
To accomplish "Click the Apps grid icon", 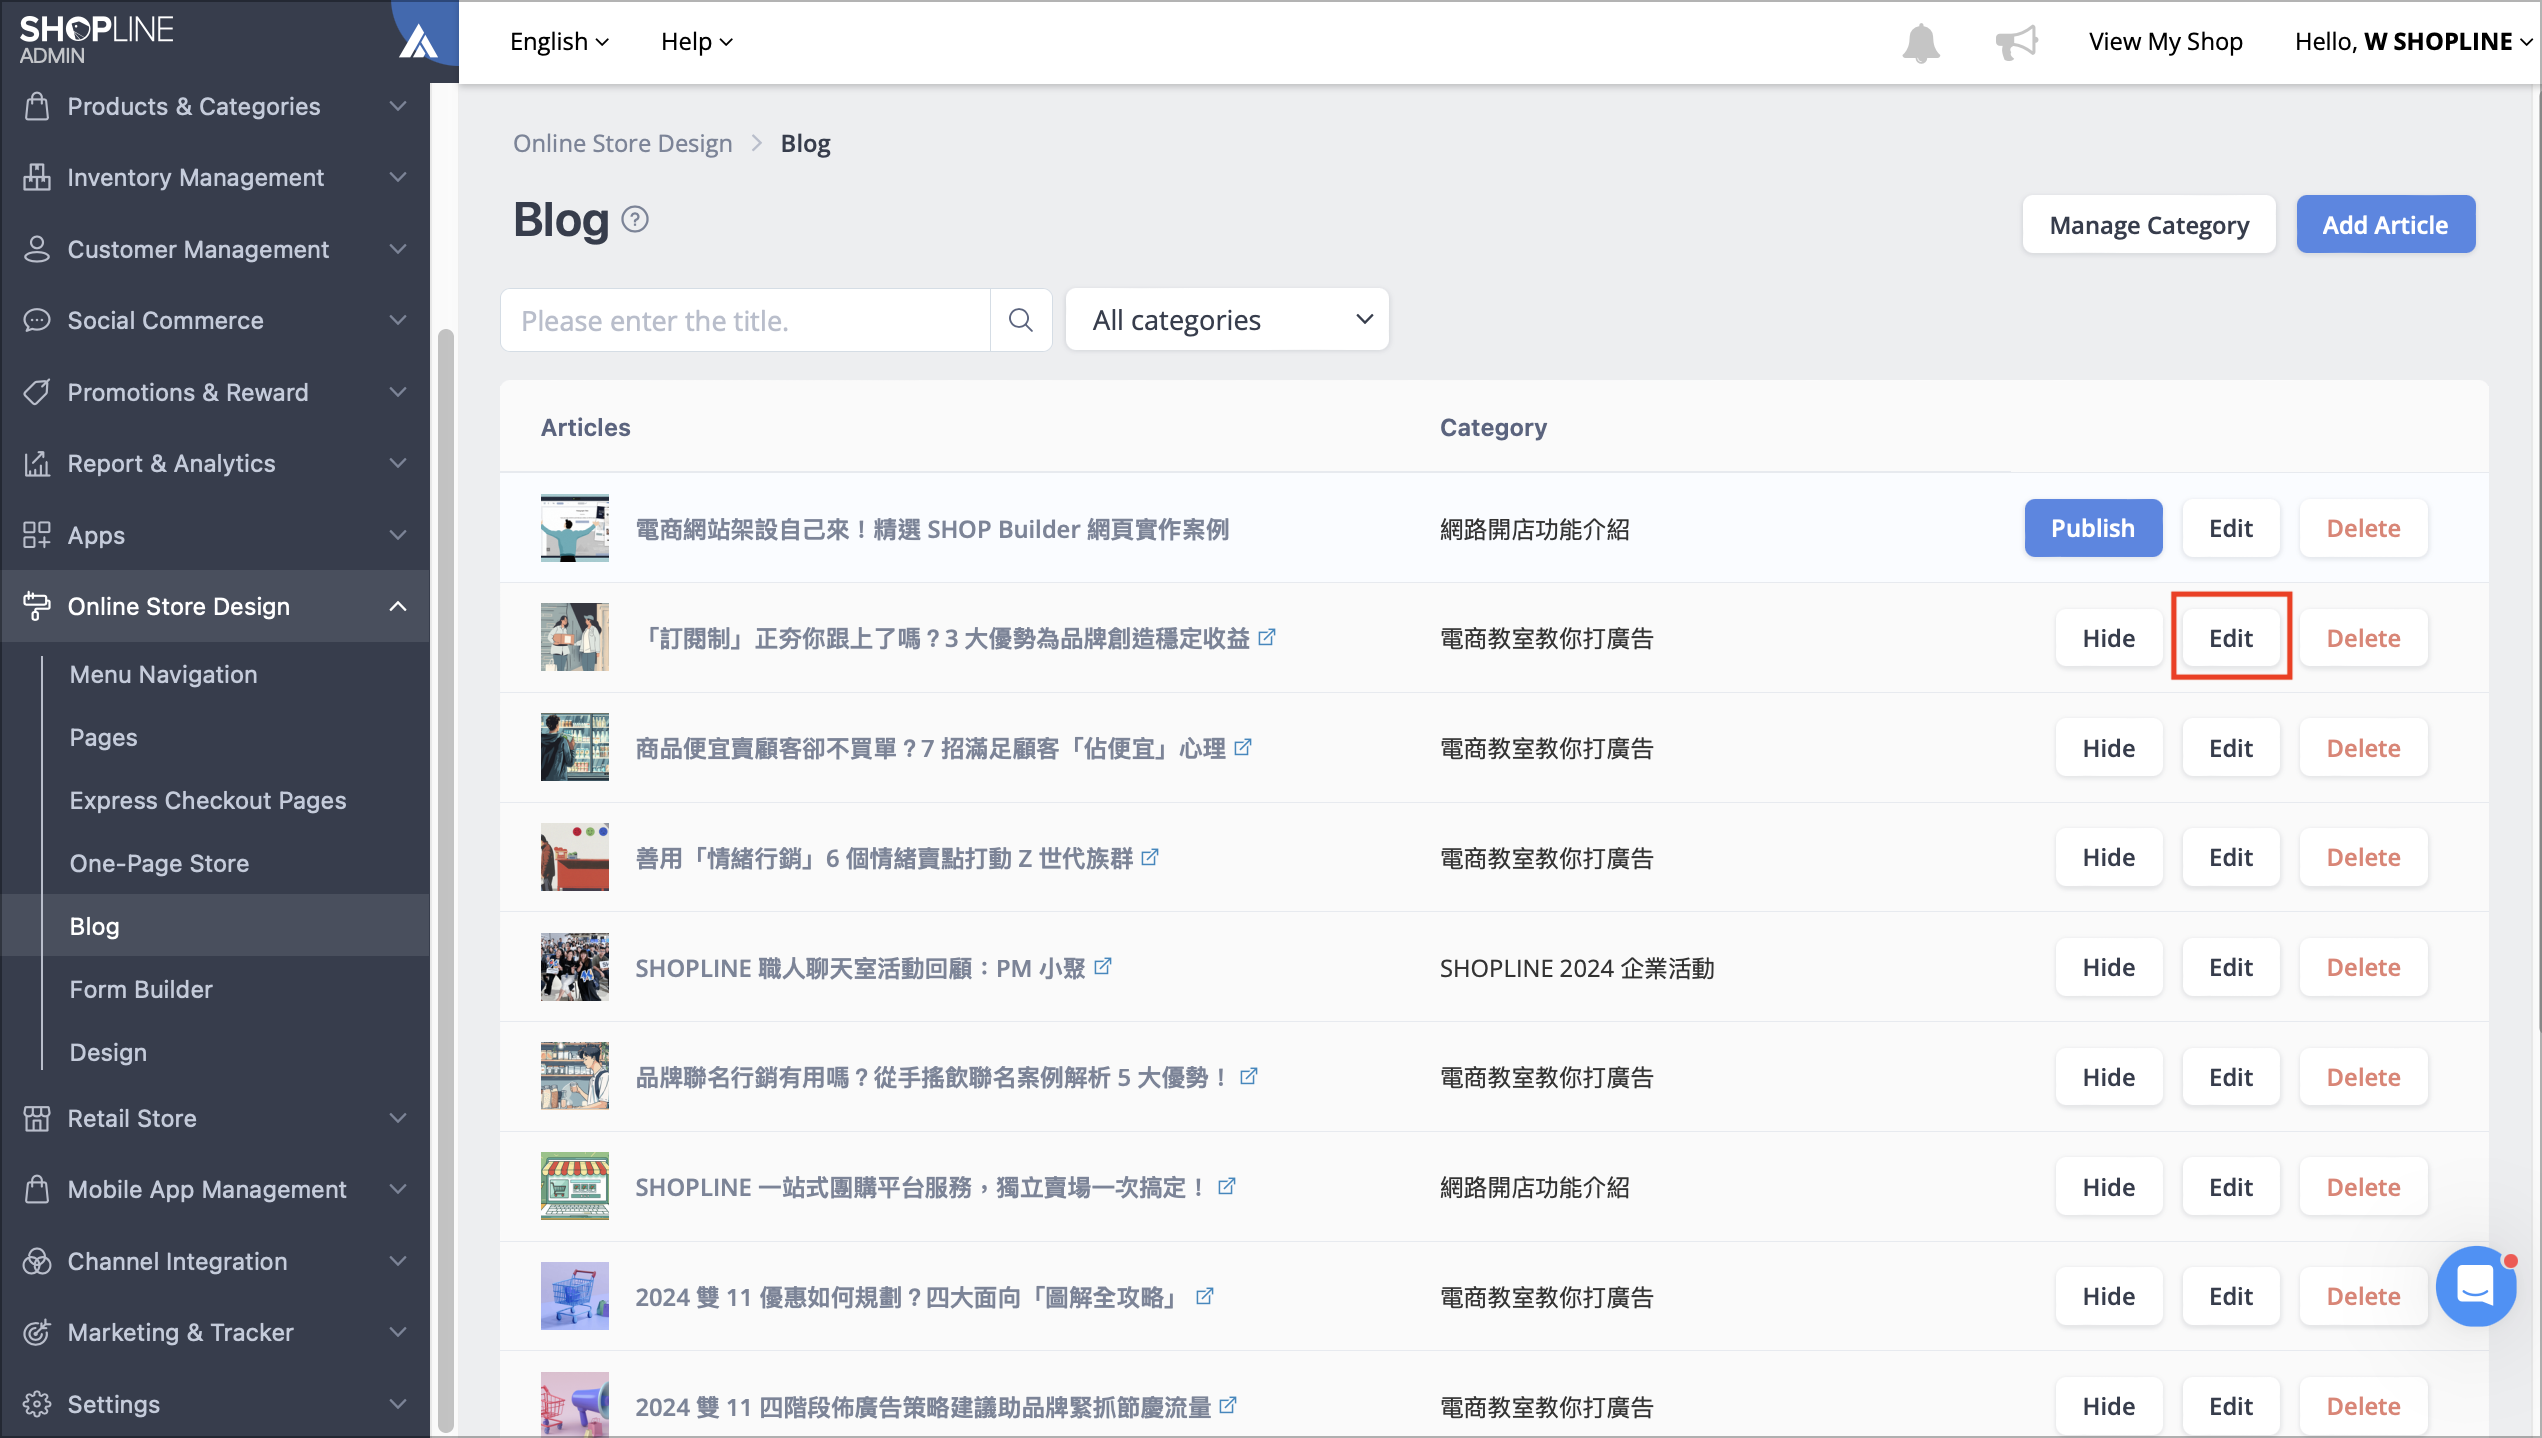I will 37,535.
